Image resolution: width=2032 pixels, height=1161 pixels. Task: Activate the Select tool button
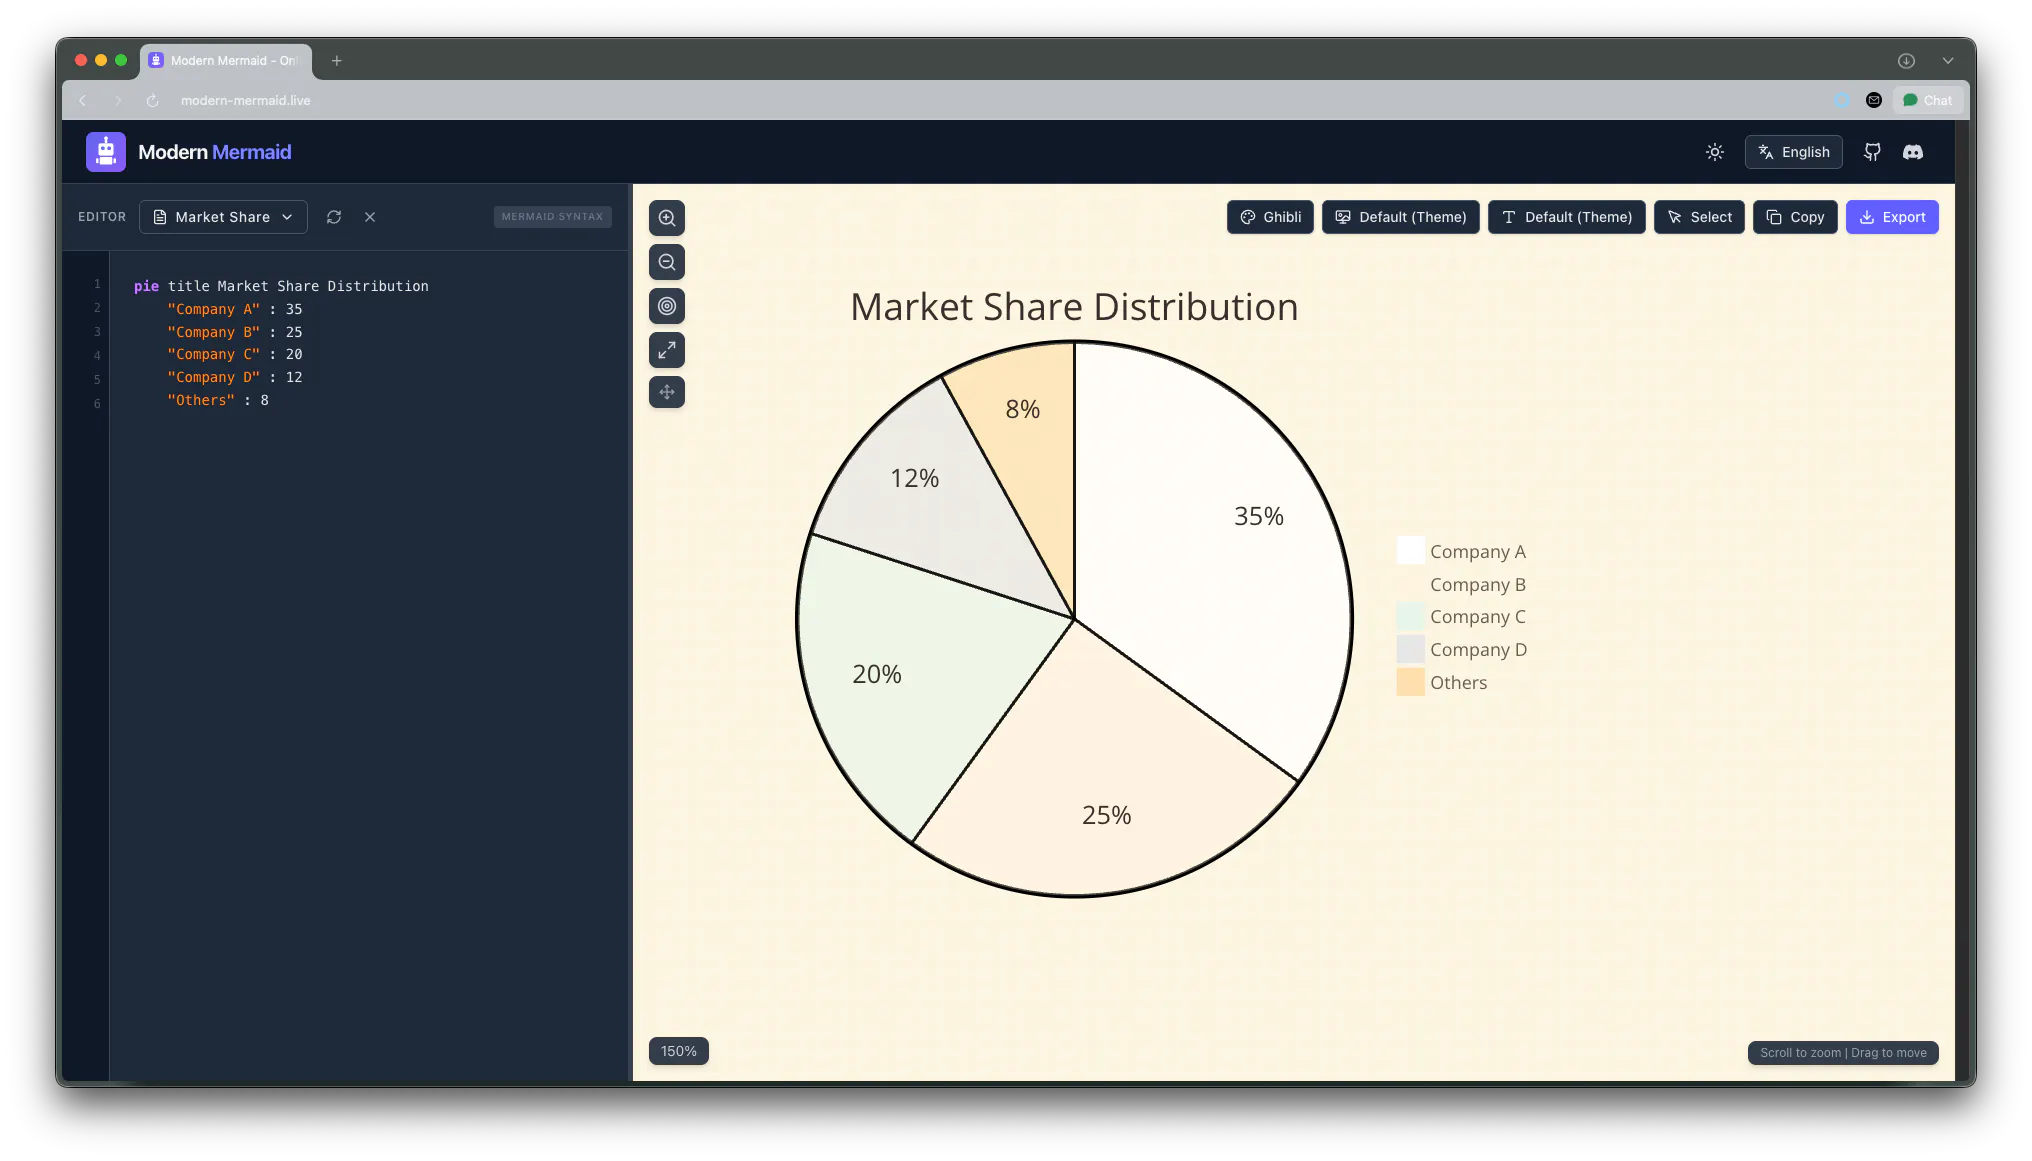point(1699,217)
